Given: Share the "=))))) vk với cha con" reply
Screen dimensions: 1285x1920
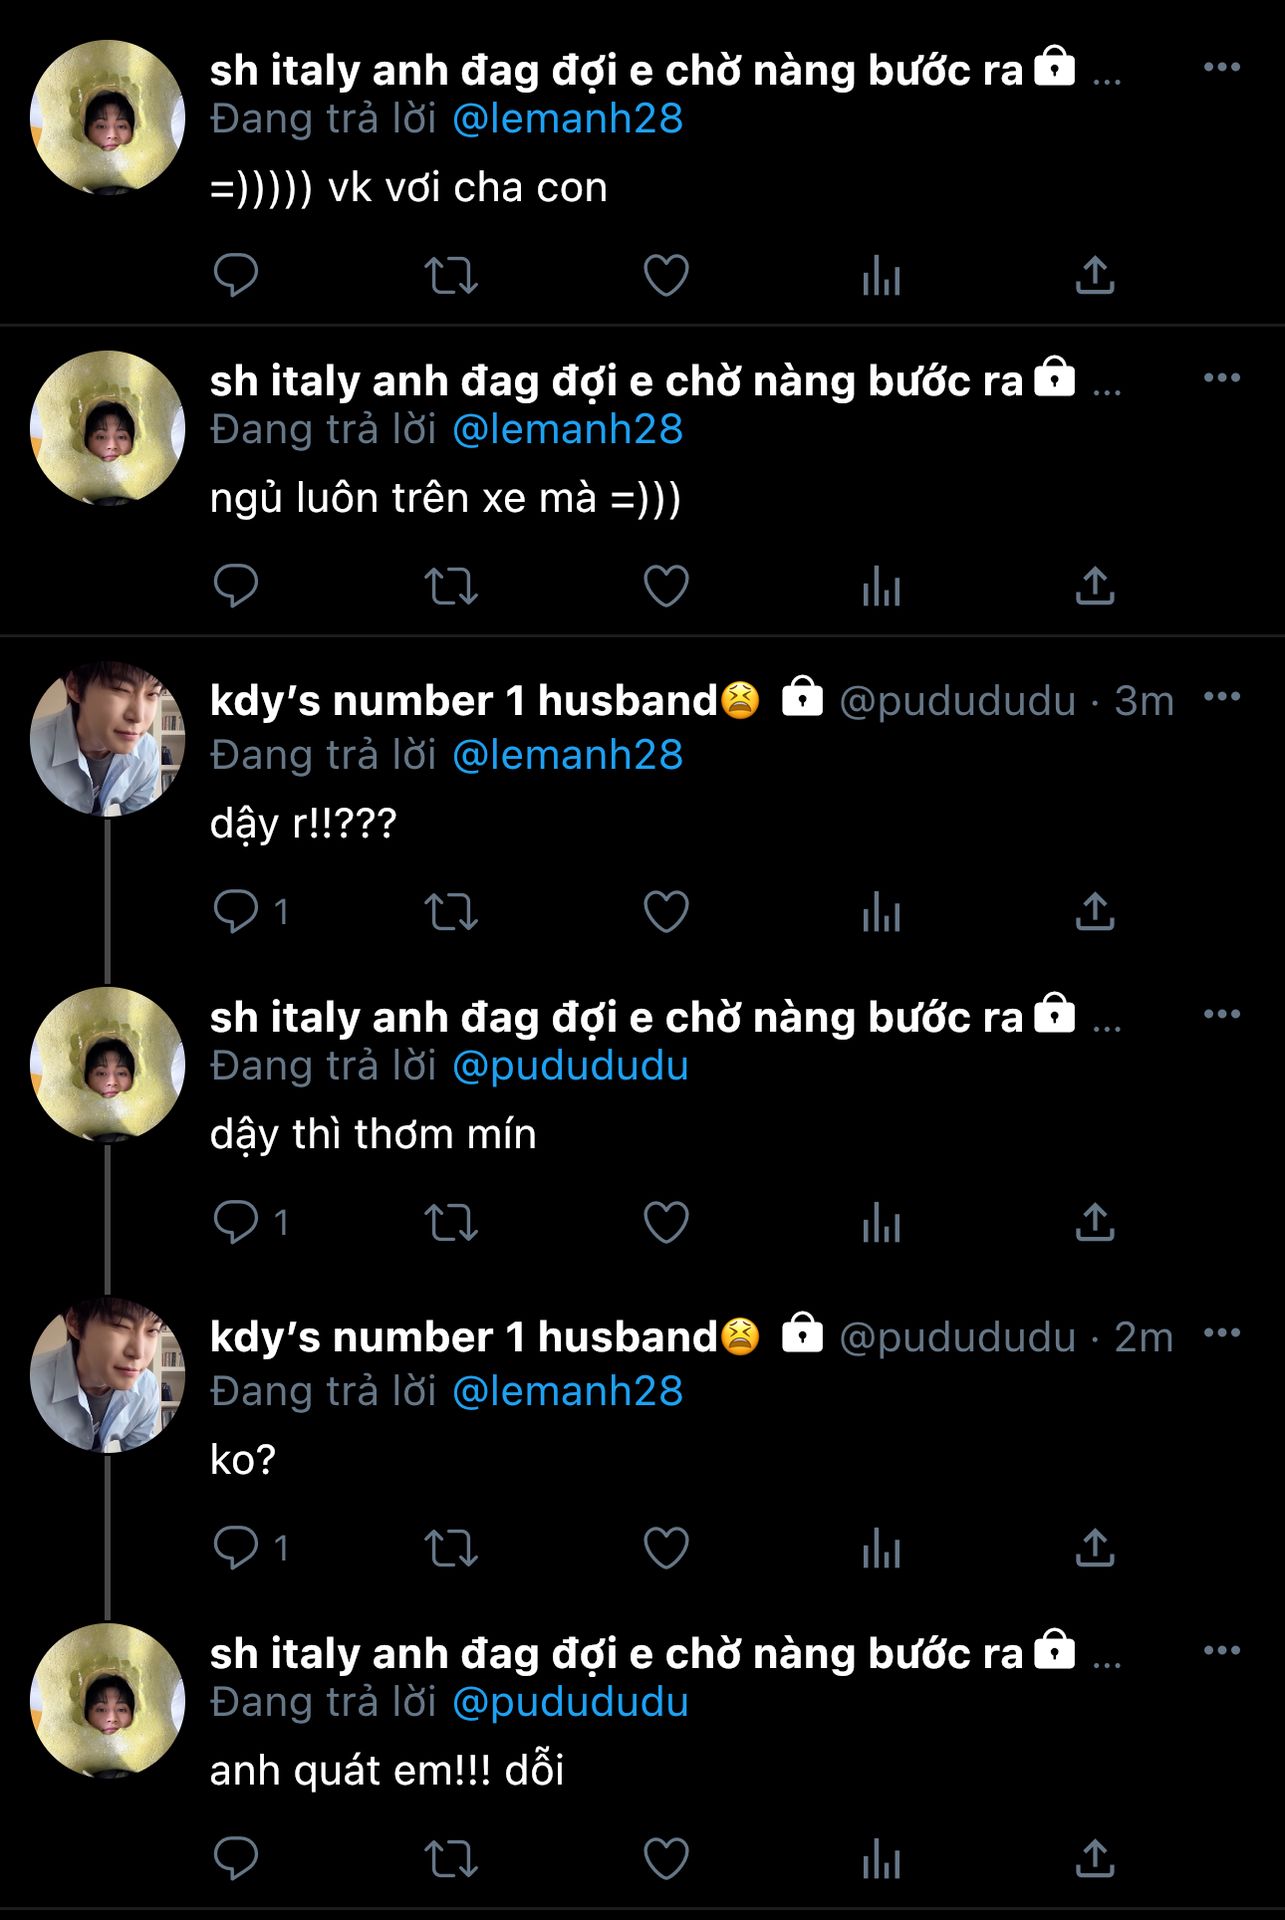Looking at the screenshot, I should tap(1095, 275).
